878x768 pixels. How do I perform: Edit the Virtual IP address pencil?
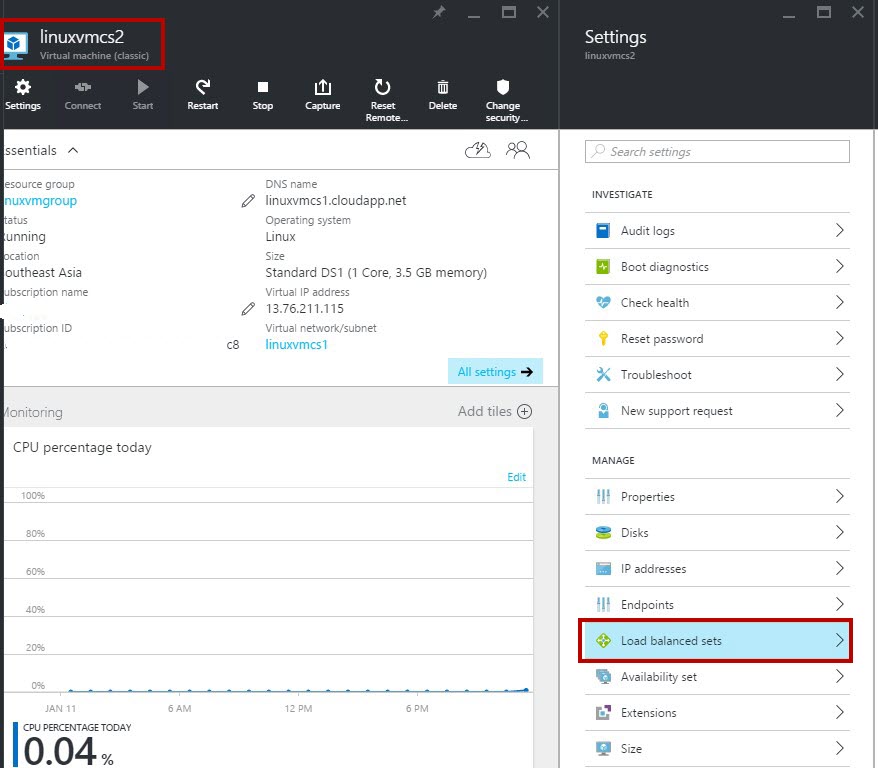[x=248, y=309]
